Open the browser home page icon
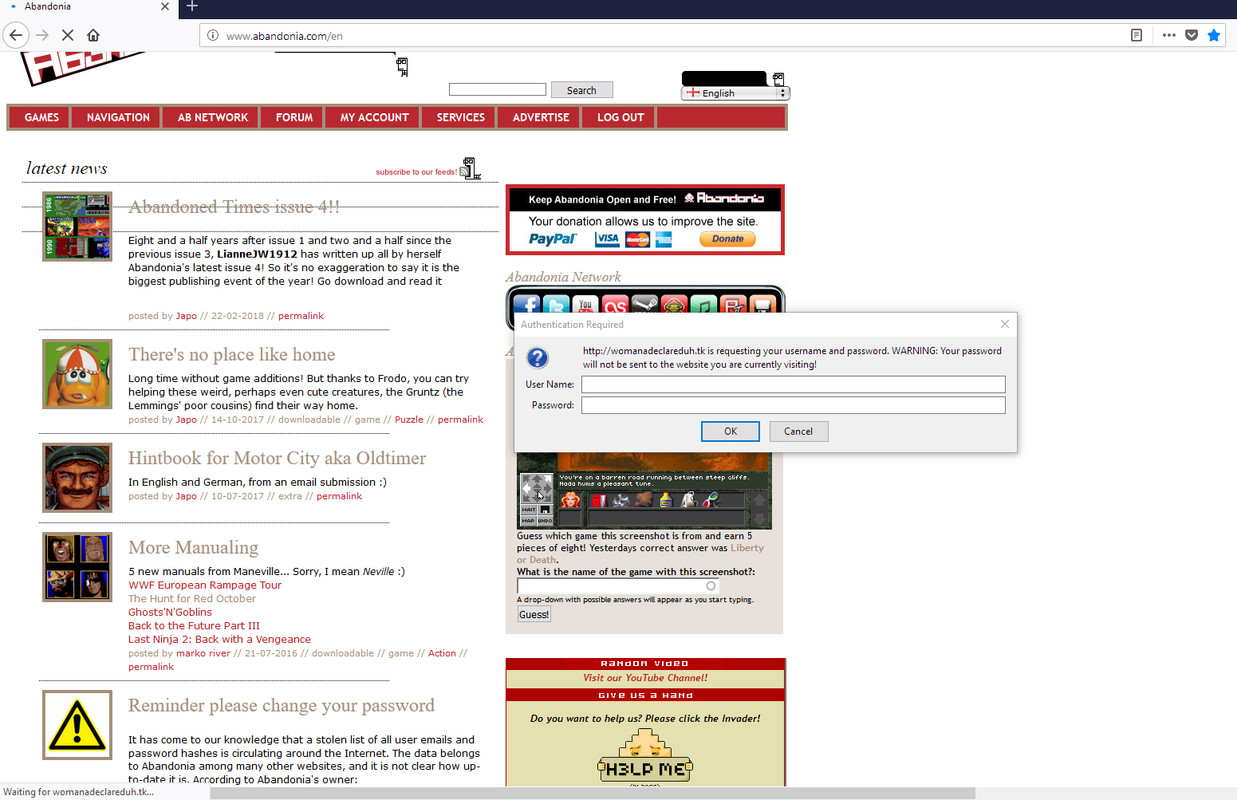Viewport: 1237px width, 800px height. point(93,35)
